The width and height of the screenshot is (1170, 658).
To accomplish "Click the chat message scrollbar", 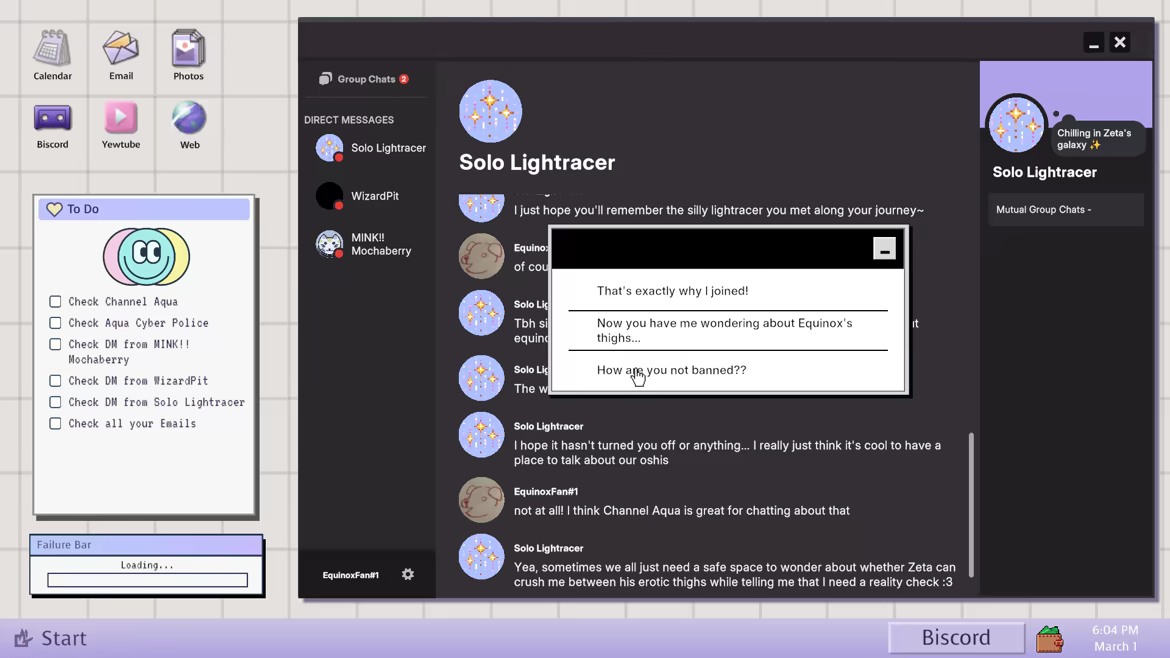I will pyautogui.click(x=971, y=504).
